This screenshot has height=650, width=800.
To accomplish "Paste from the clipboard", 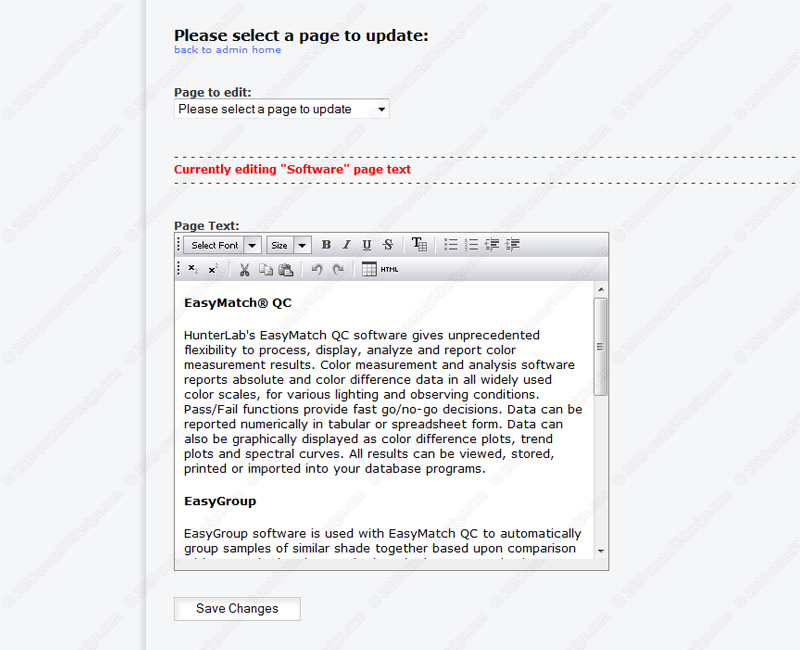I will tap(286, 269).
